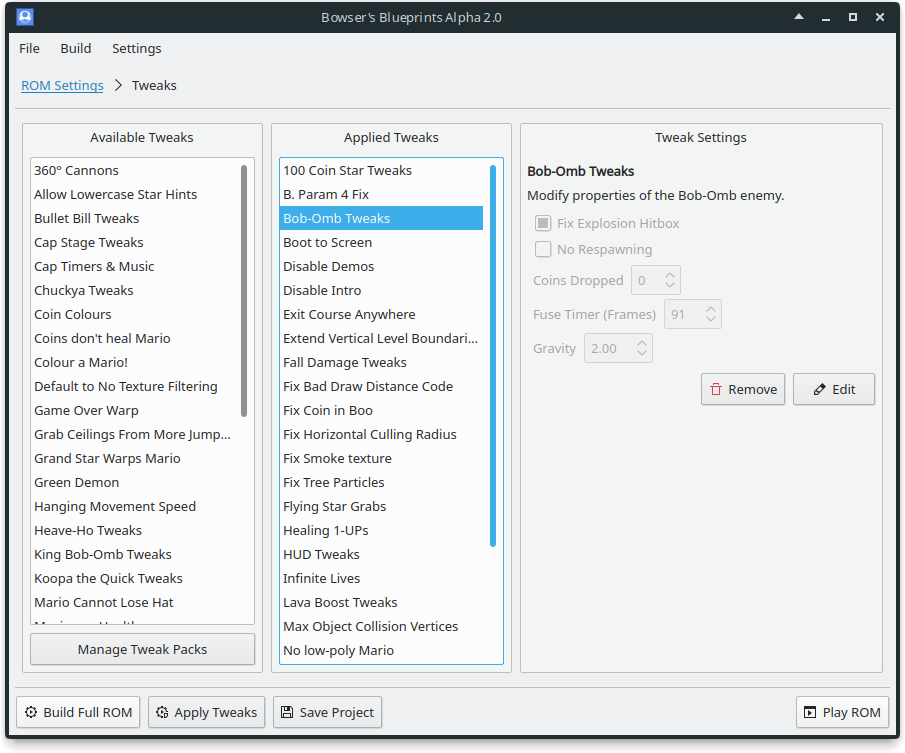Select B. Param 4 Fix applied tweak
This screenshot has height=753, width=905.
coord(382,194)
